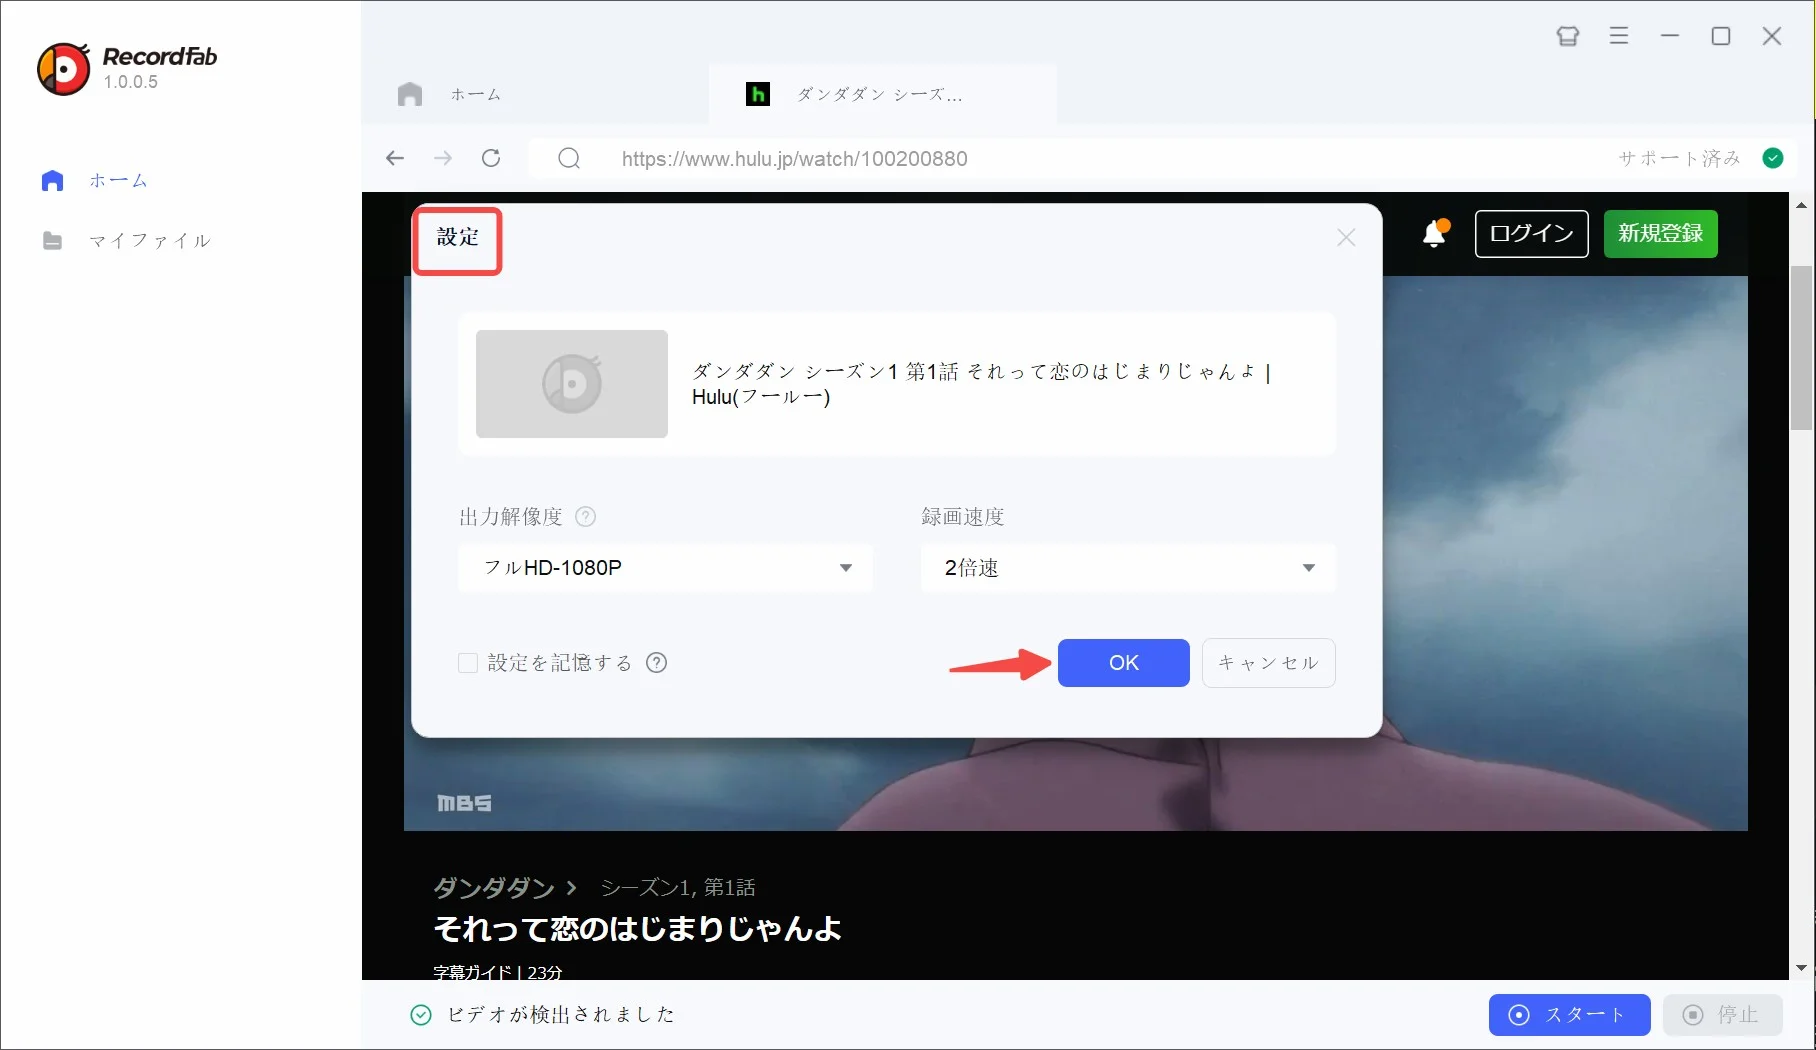Click the 新規登録 button
The image size is (1816, 1050).
coord(1661,234)
